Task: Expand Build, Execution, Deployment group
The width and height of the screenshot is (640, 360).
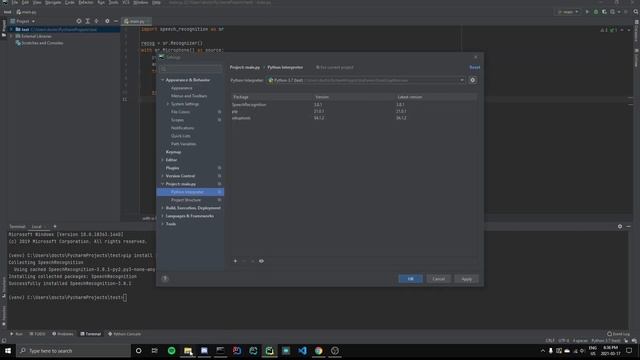Action: click(162, 208)
